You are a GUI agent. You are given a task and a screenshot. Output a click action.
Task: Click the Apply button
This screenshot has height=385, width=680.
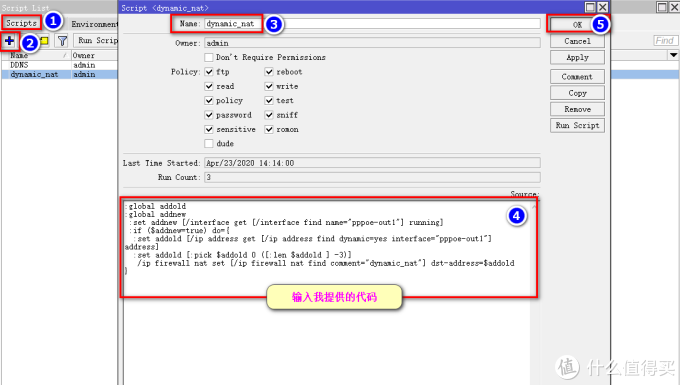click(x=577, y=58)
